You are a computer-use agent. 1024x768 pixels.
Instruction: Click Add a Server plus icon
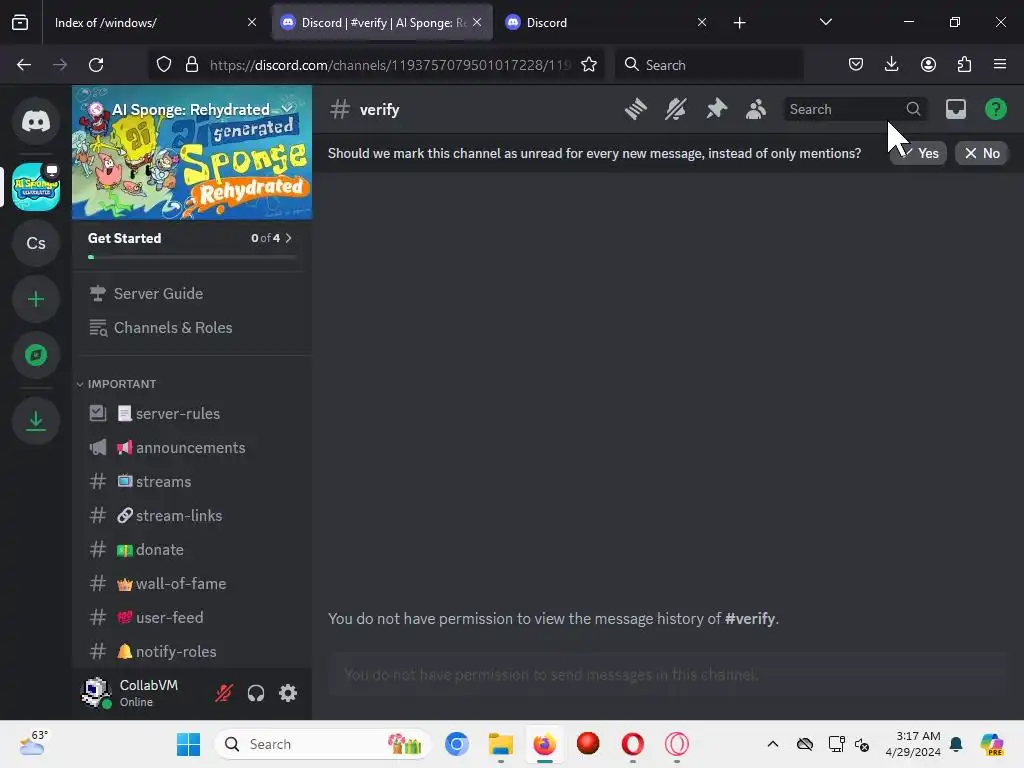coord(36,299)
